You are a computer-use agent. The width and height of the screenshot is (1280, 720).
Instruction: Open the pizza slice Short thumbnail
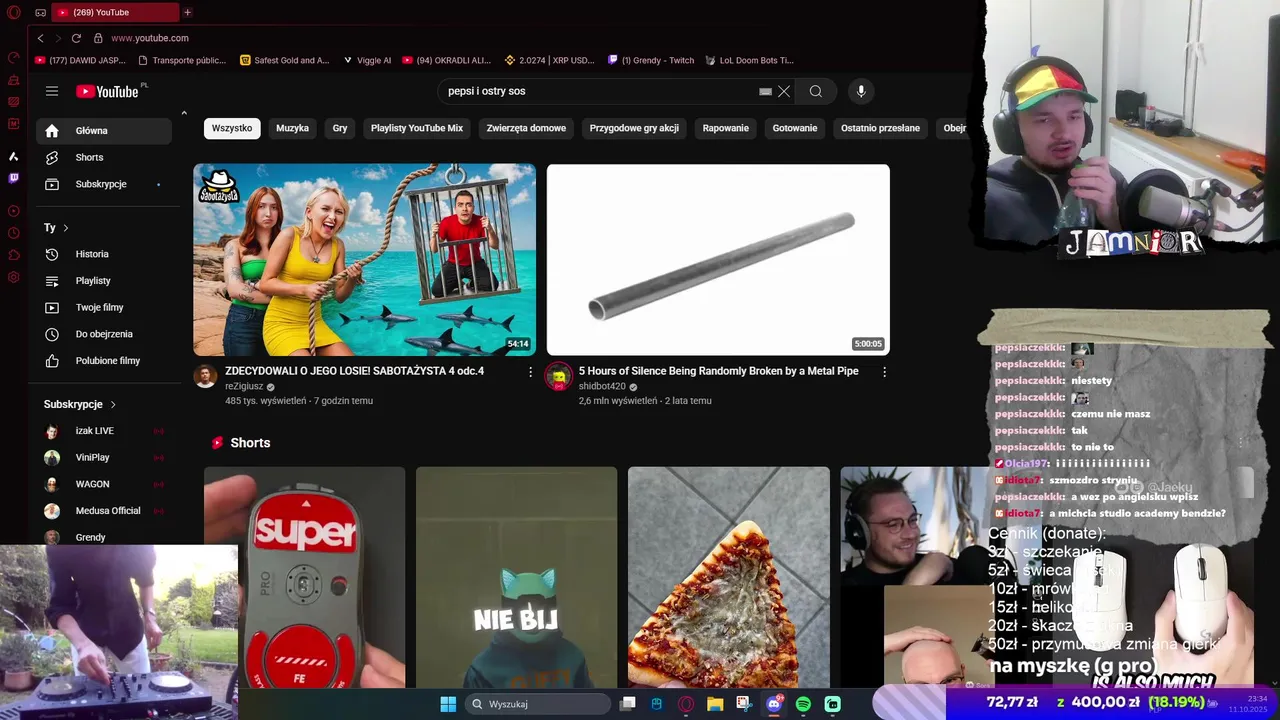click(x=729, y=578)
